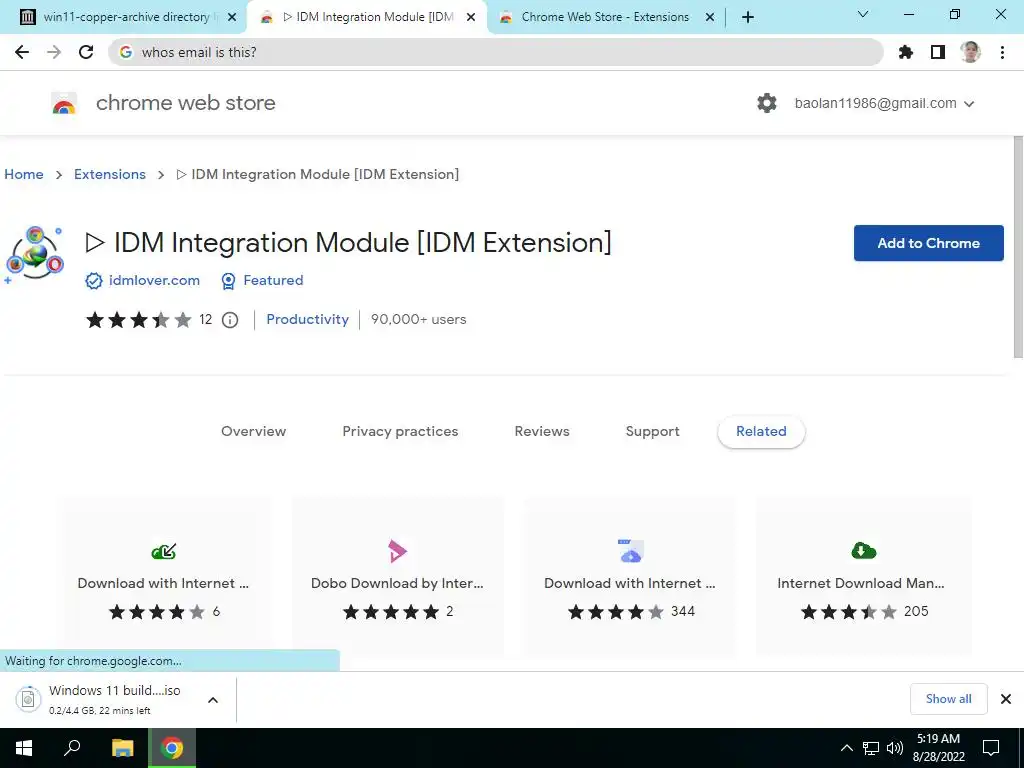This screenshot has height=768, width=1024.
Task: Click the Internet Download Man... card title
Action: (x=861, y=584)
